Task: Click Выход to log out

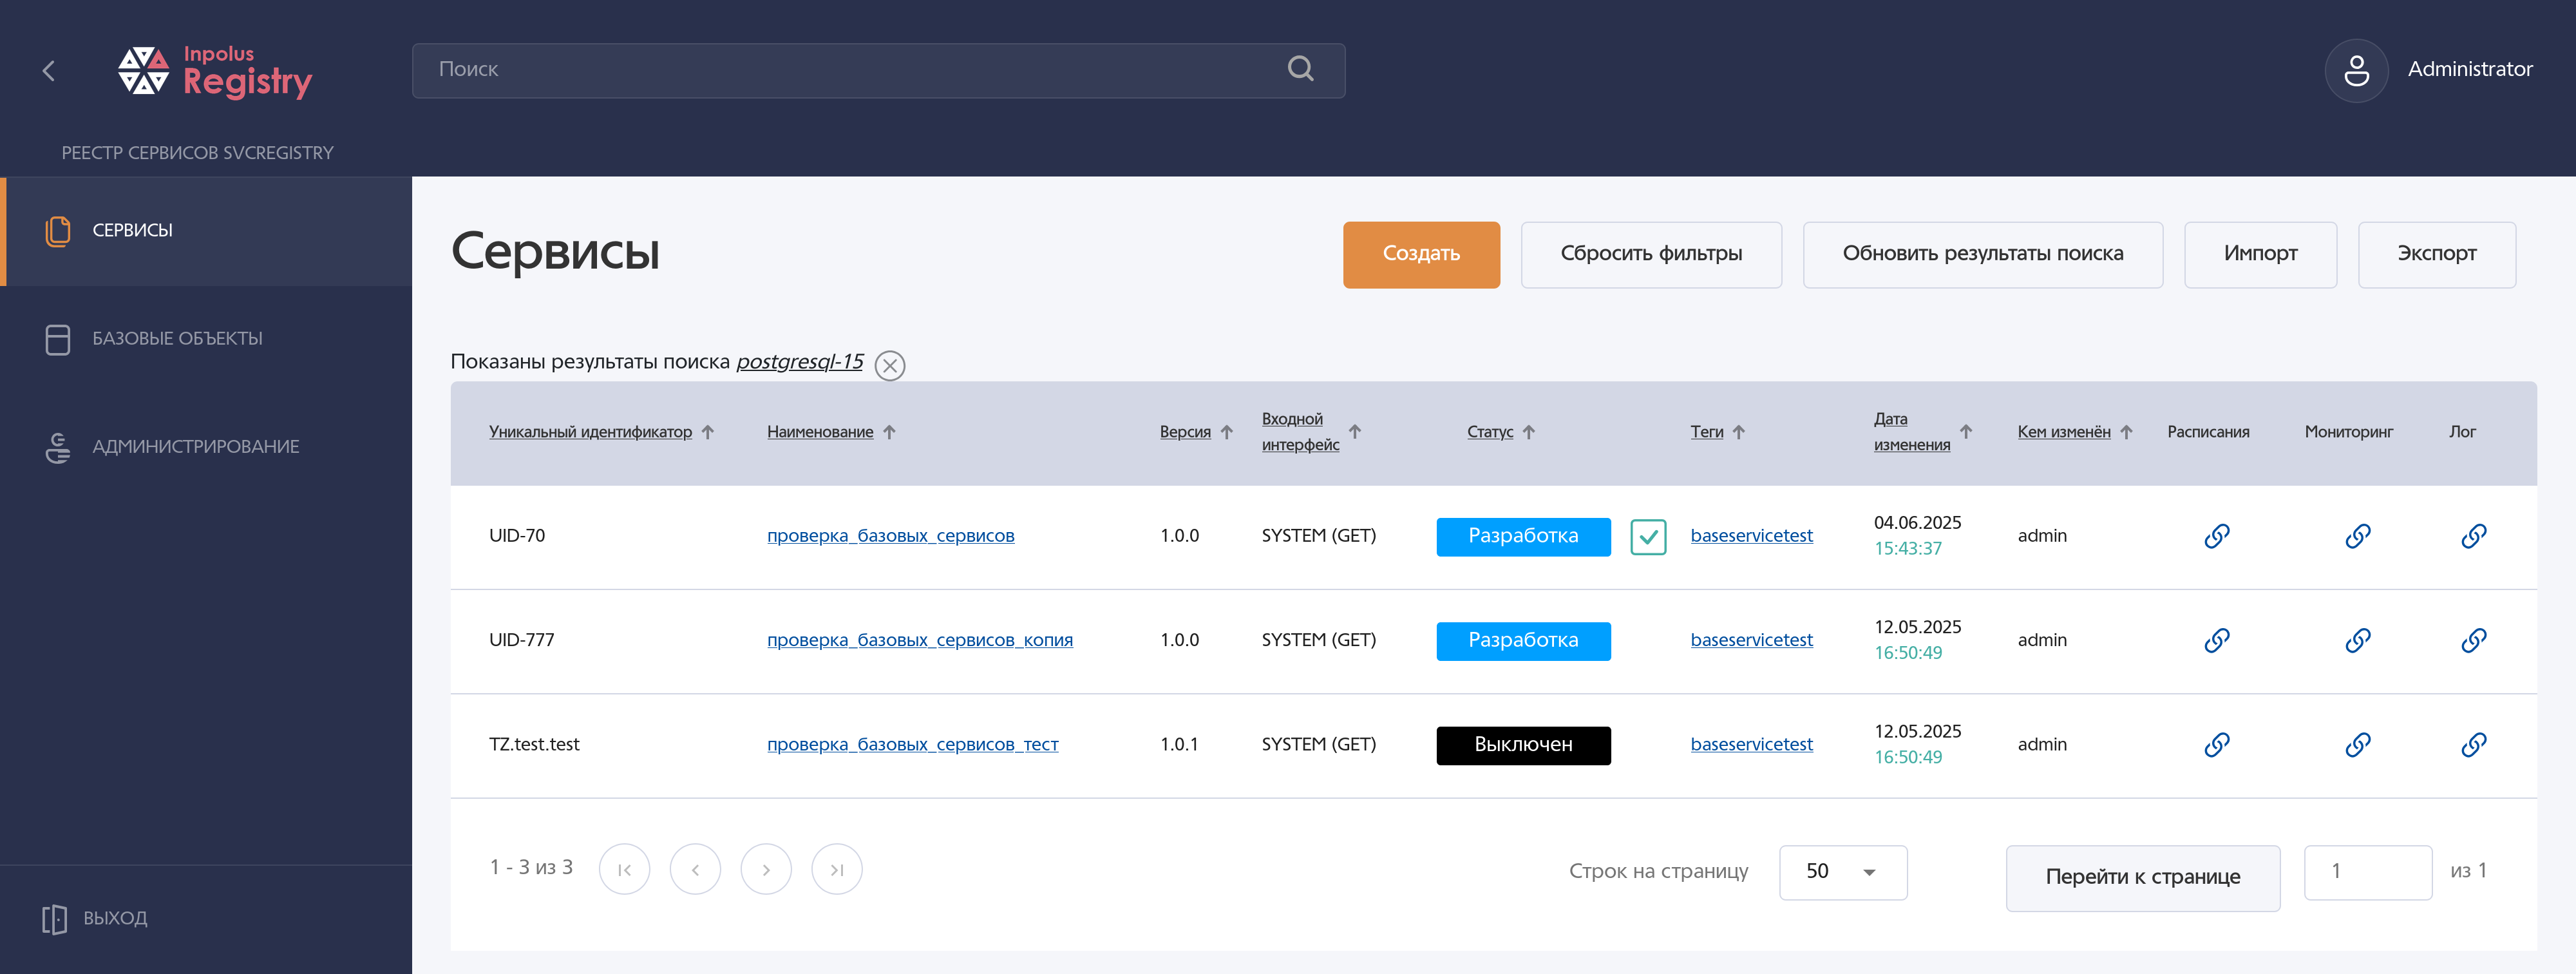Action: pyautogui.click(x=95, y=918)
